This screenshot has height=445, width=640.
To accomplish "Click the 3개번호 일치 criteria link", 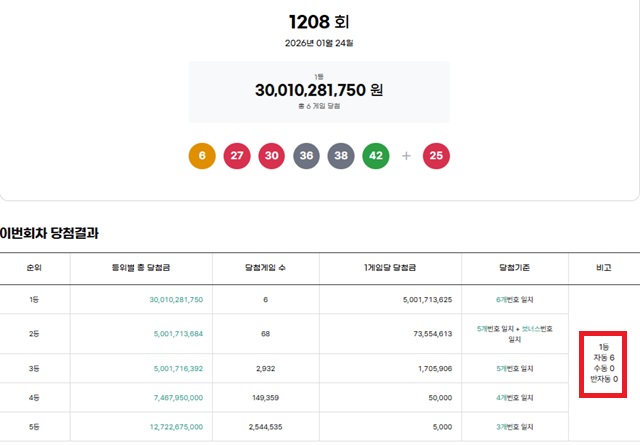I will coord(514,426).
